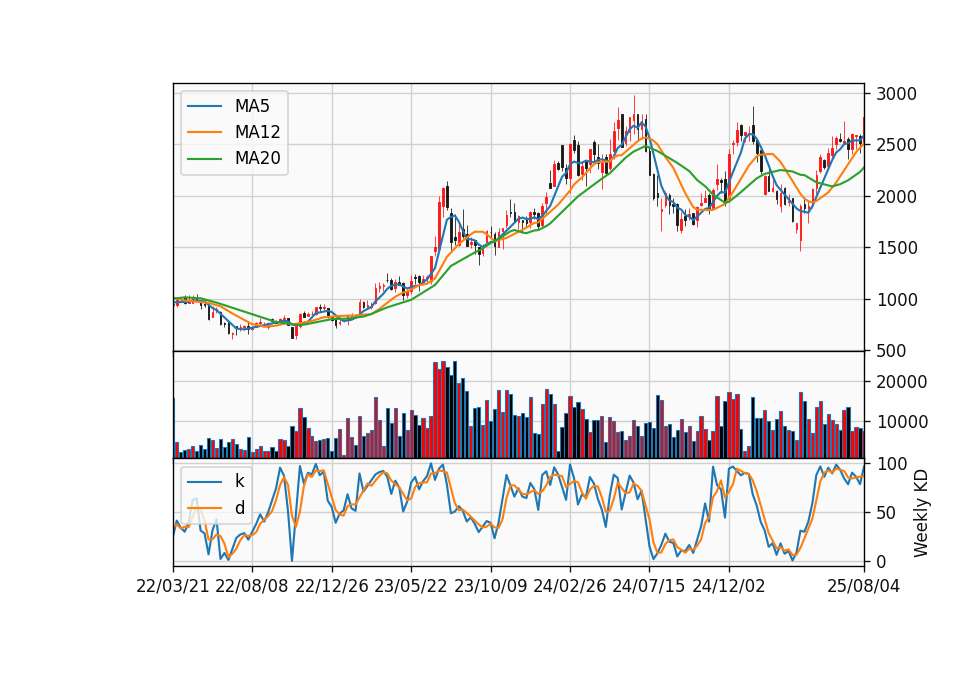The image size is (960, 690).
Task: Click the 22/12/26 date label
Action: pos(332,586)
